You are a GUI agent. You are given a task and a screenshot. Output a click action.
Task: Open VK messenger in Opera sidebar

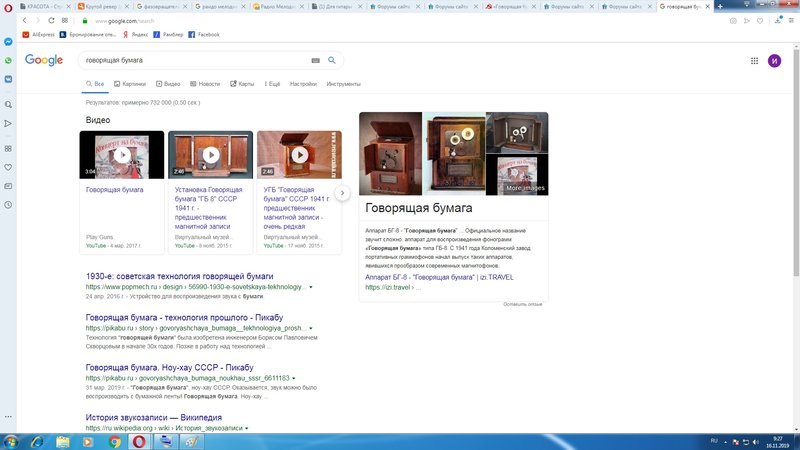(x=8, y=80)
